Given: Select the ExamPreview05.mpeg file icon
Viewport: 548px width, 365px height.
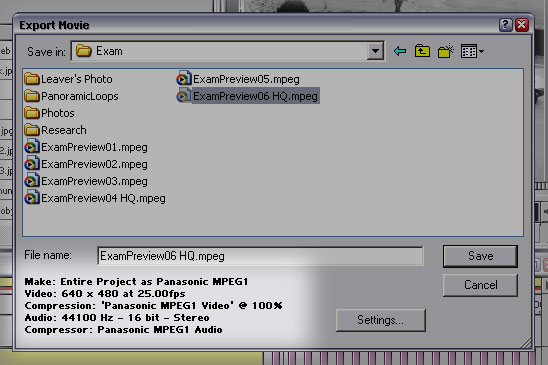Looking at the screenshot, I should click(184, 79).
